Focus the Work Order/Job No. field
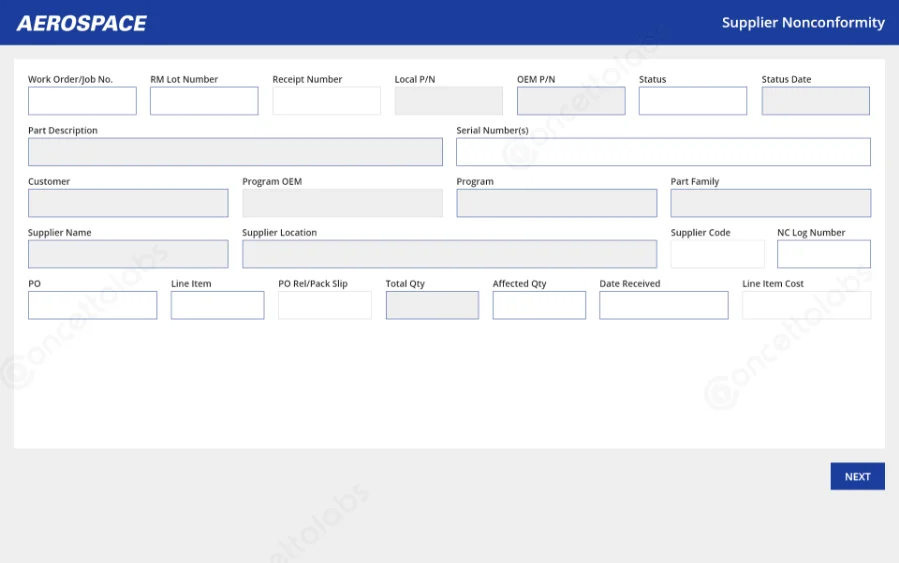 [x=82, y=101]
